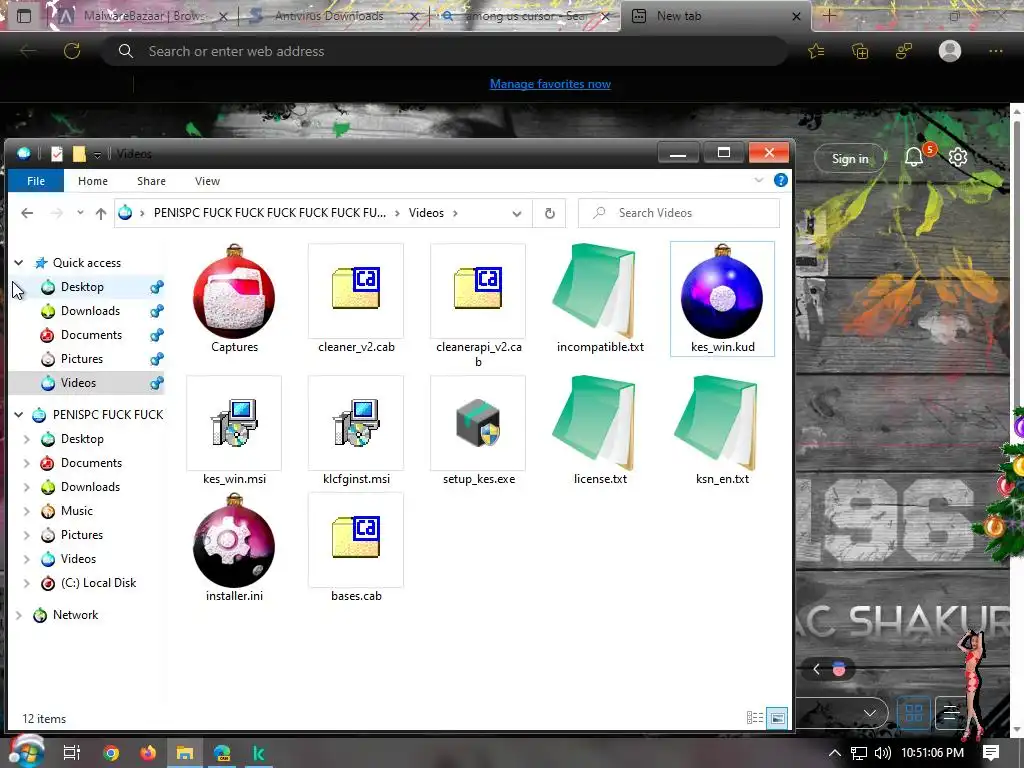1024x768 pixels.
Task: Select the setup_kes.exe shield icon
Action: [x=478, y=423]
